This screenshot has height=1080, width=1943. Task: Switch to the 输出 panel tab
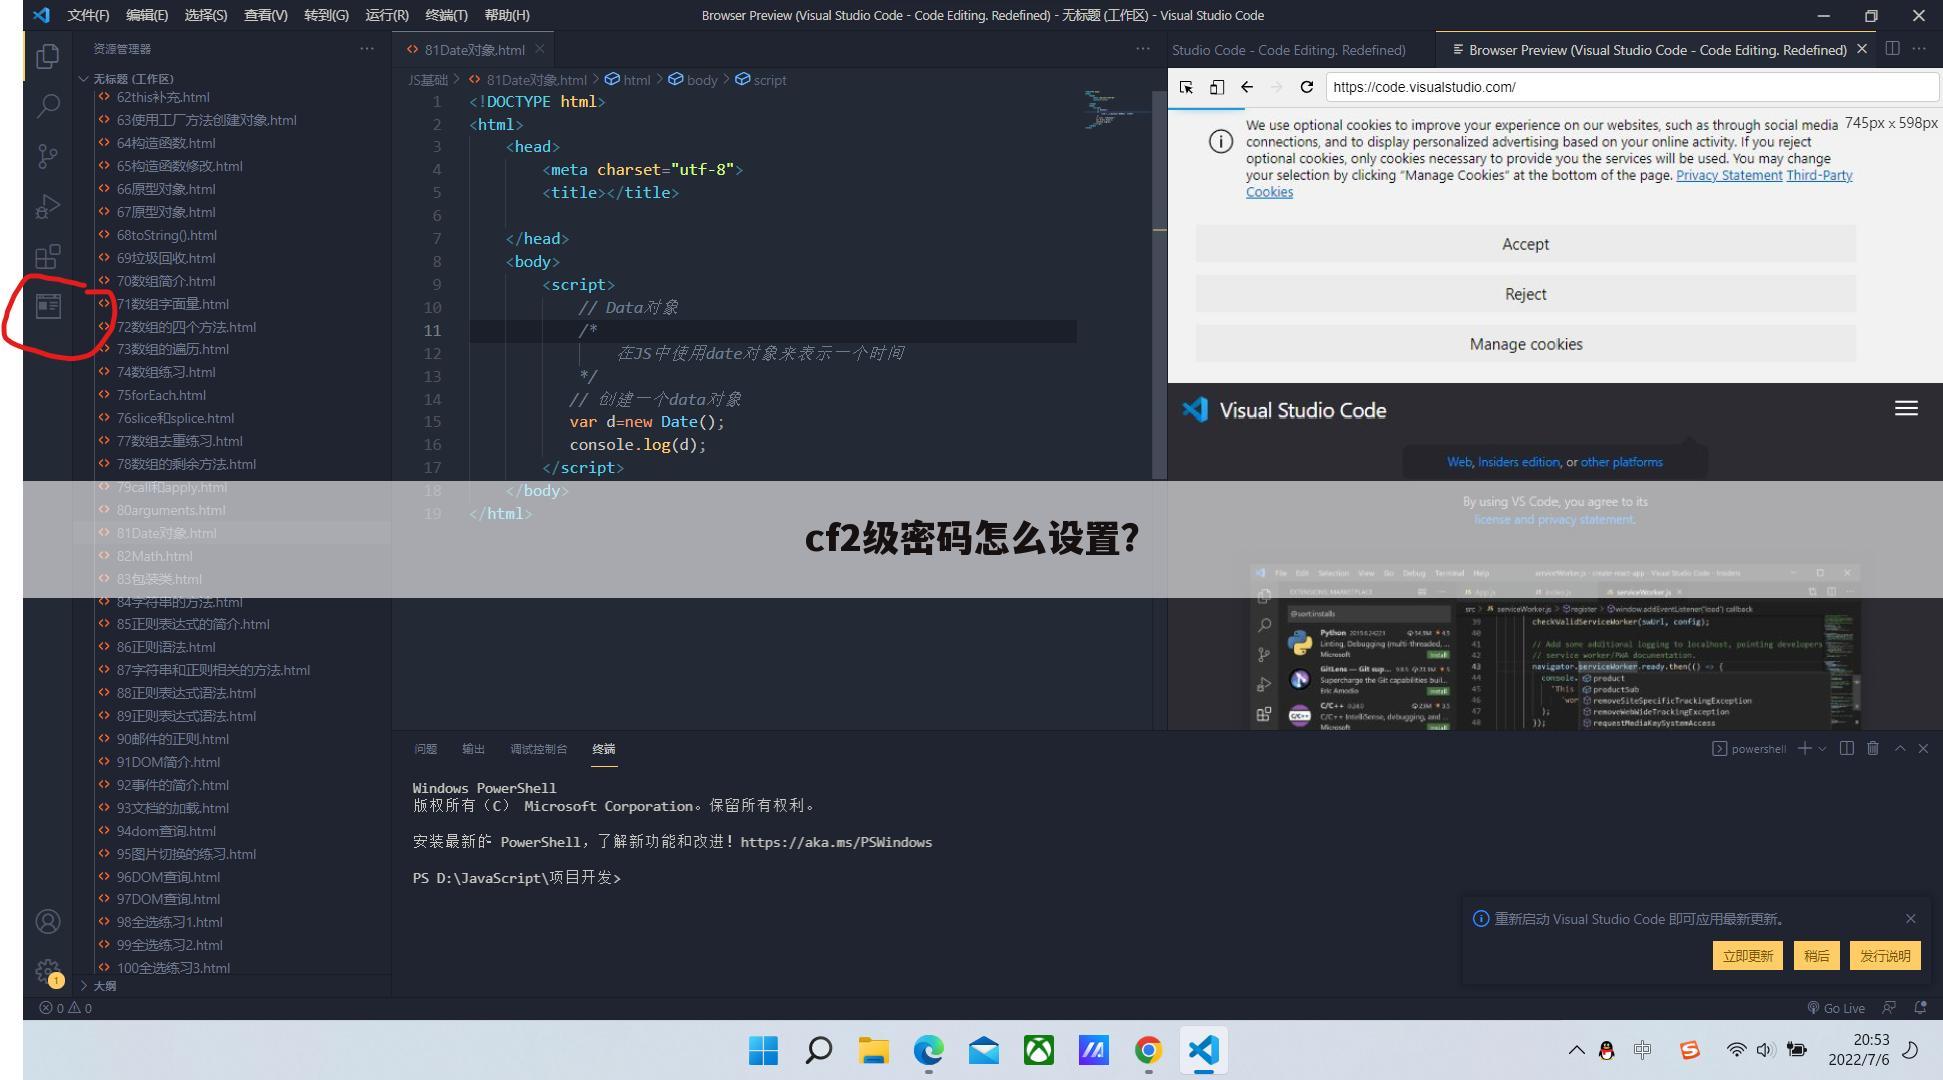[473, 749]
